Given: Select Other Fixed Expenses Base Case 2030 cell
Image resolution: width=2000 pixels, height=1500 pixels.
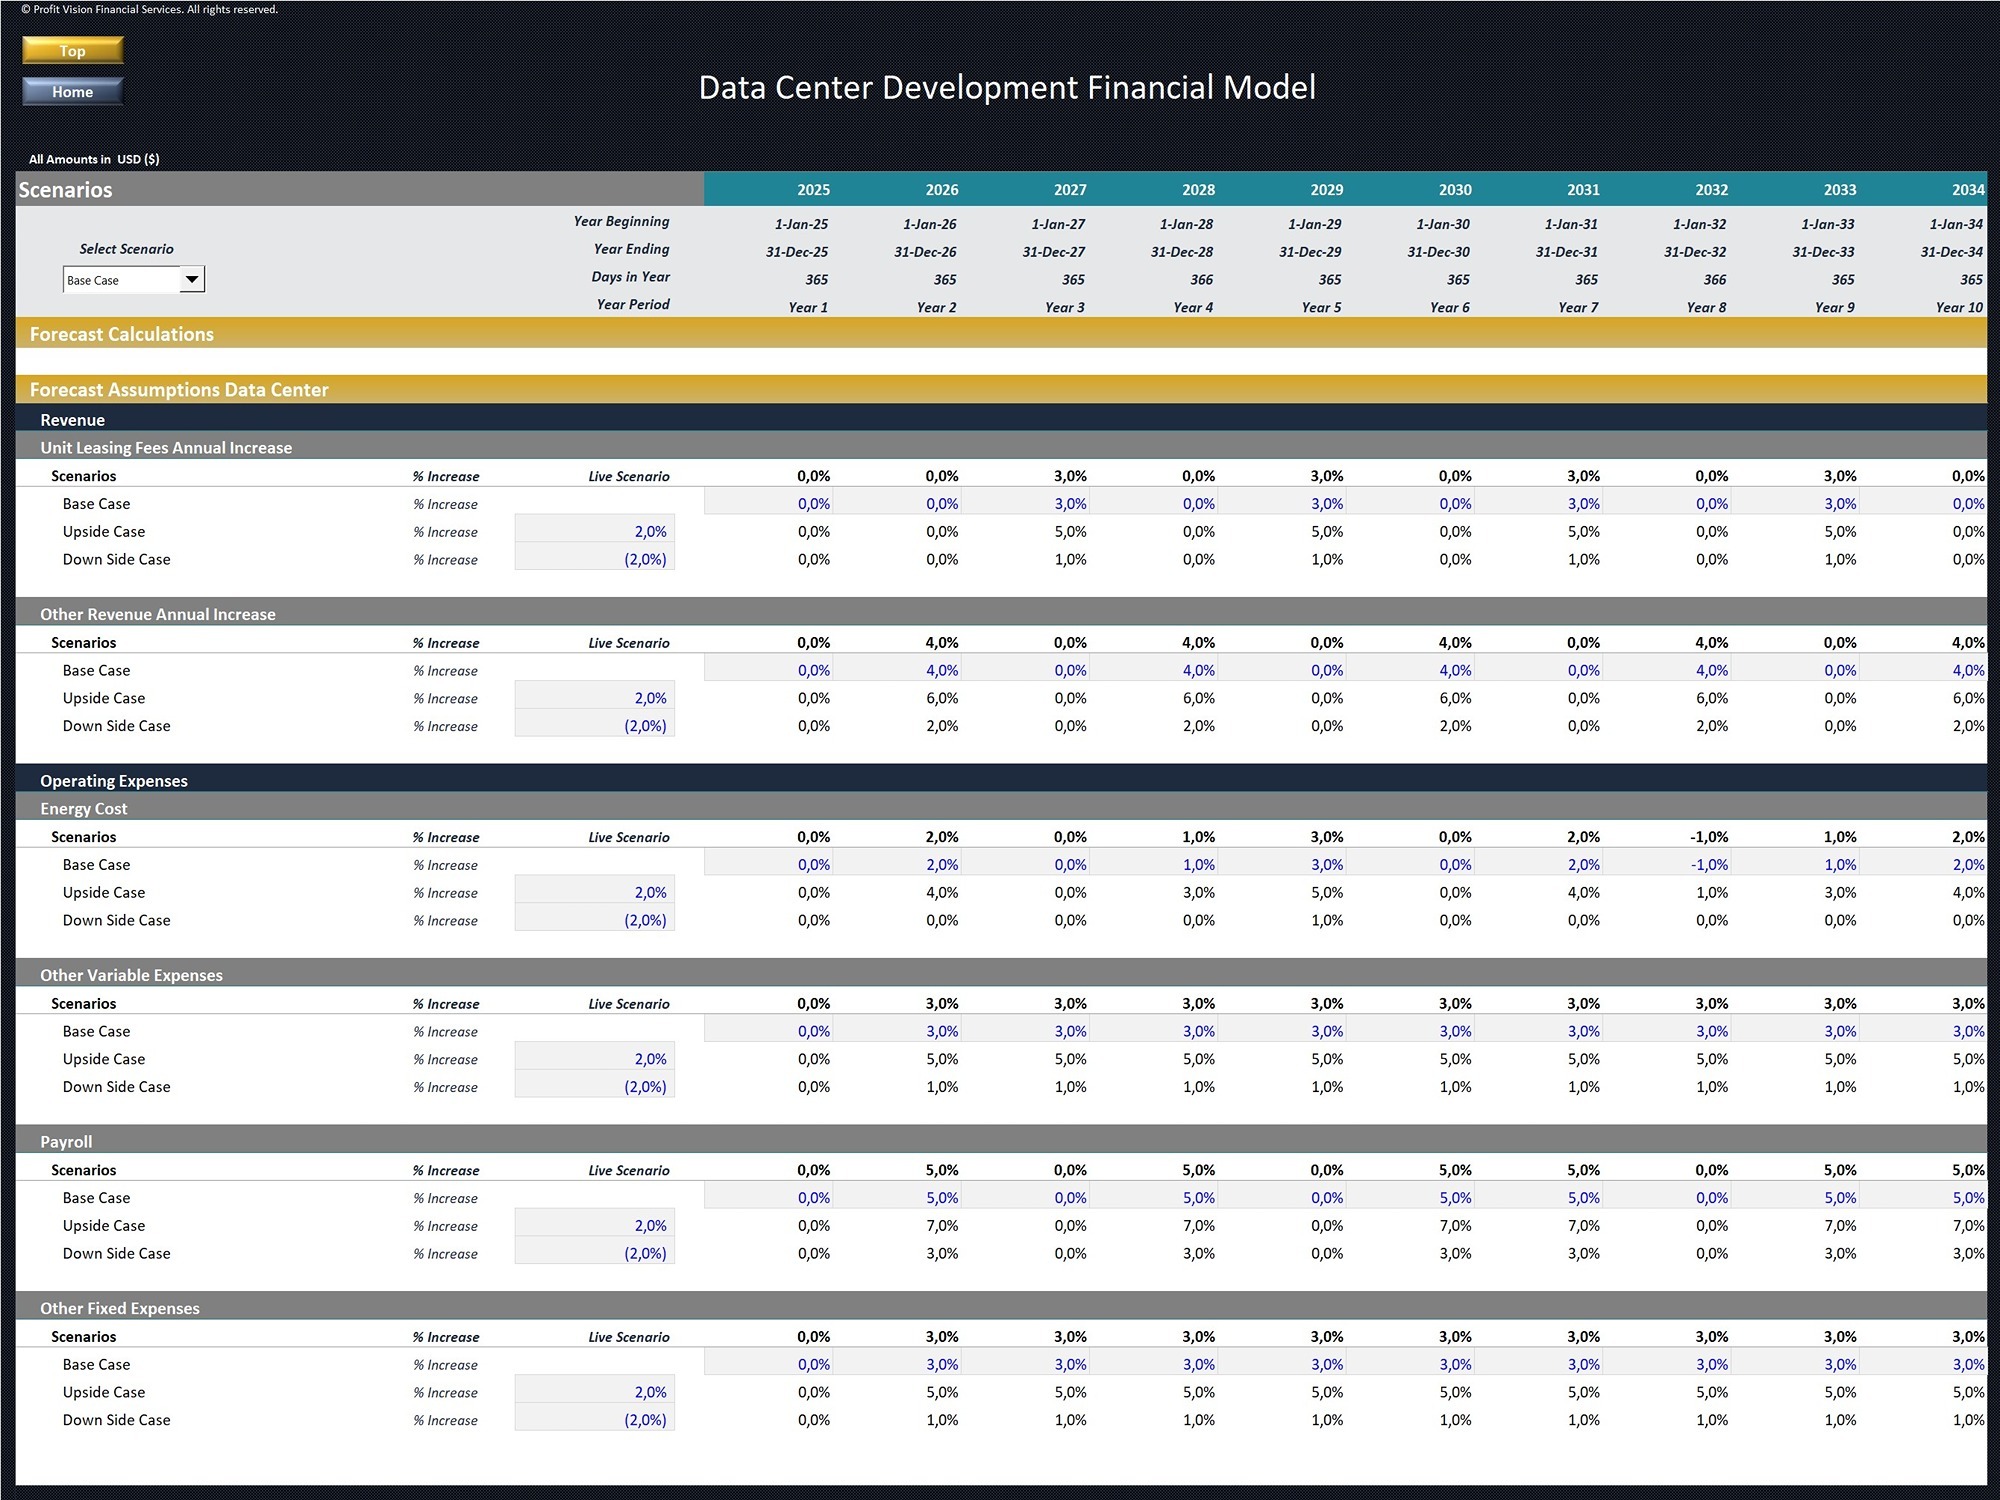Looking at the screenshot, I should tap(1411, 1365).
